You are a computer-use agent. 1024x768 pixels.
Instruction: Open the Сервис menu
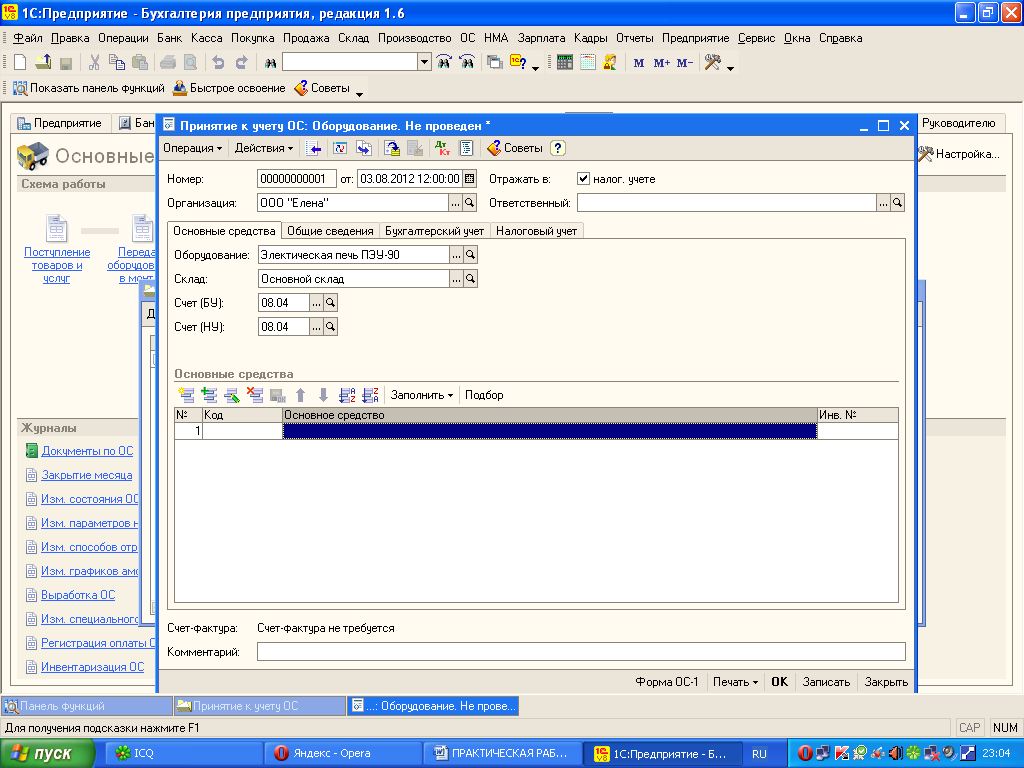point(756,38)
